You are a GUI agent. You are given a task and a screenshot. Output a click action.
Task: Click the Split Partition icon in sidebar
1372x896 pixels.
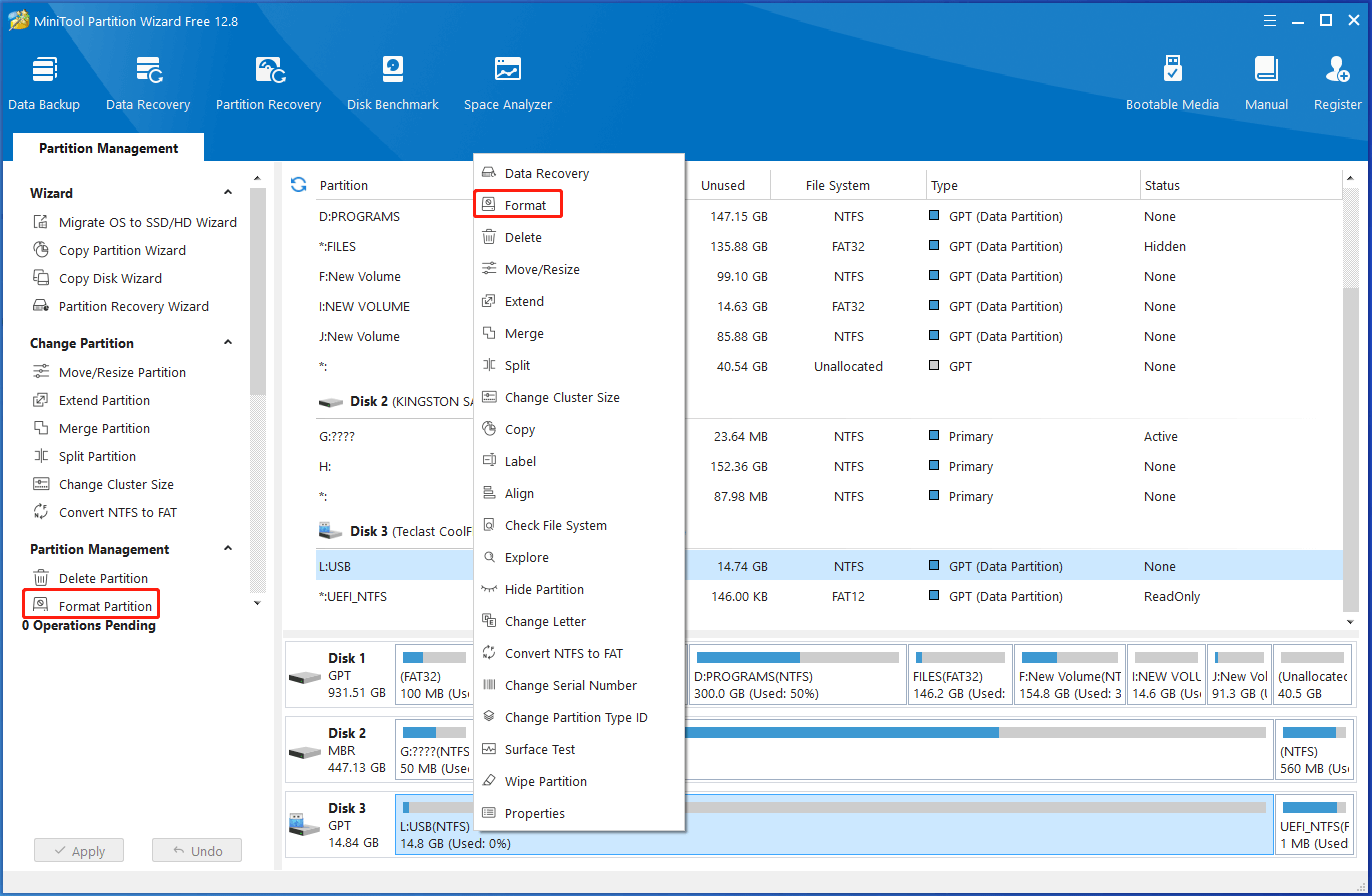41,456
